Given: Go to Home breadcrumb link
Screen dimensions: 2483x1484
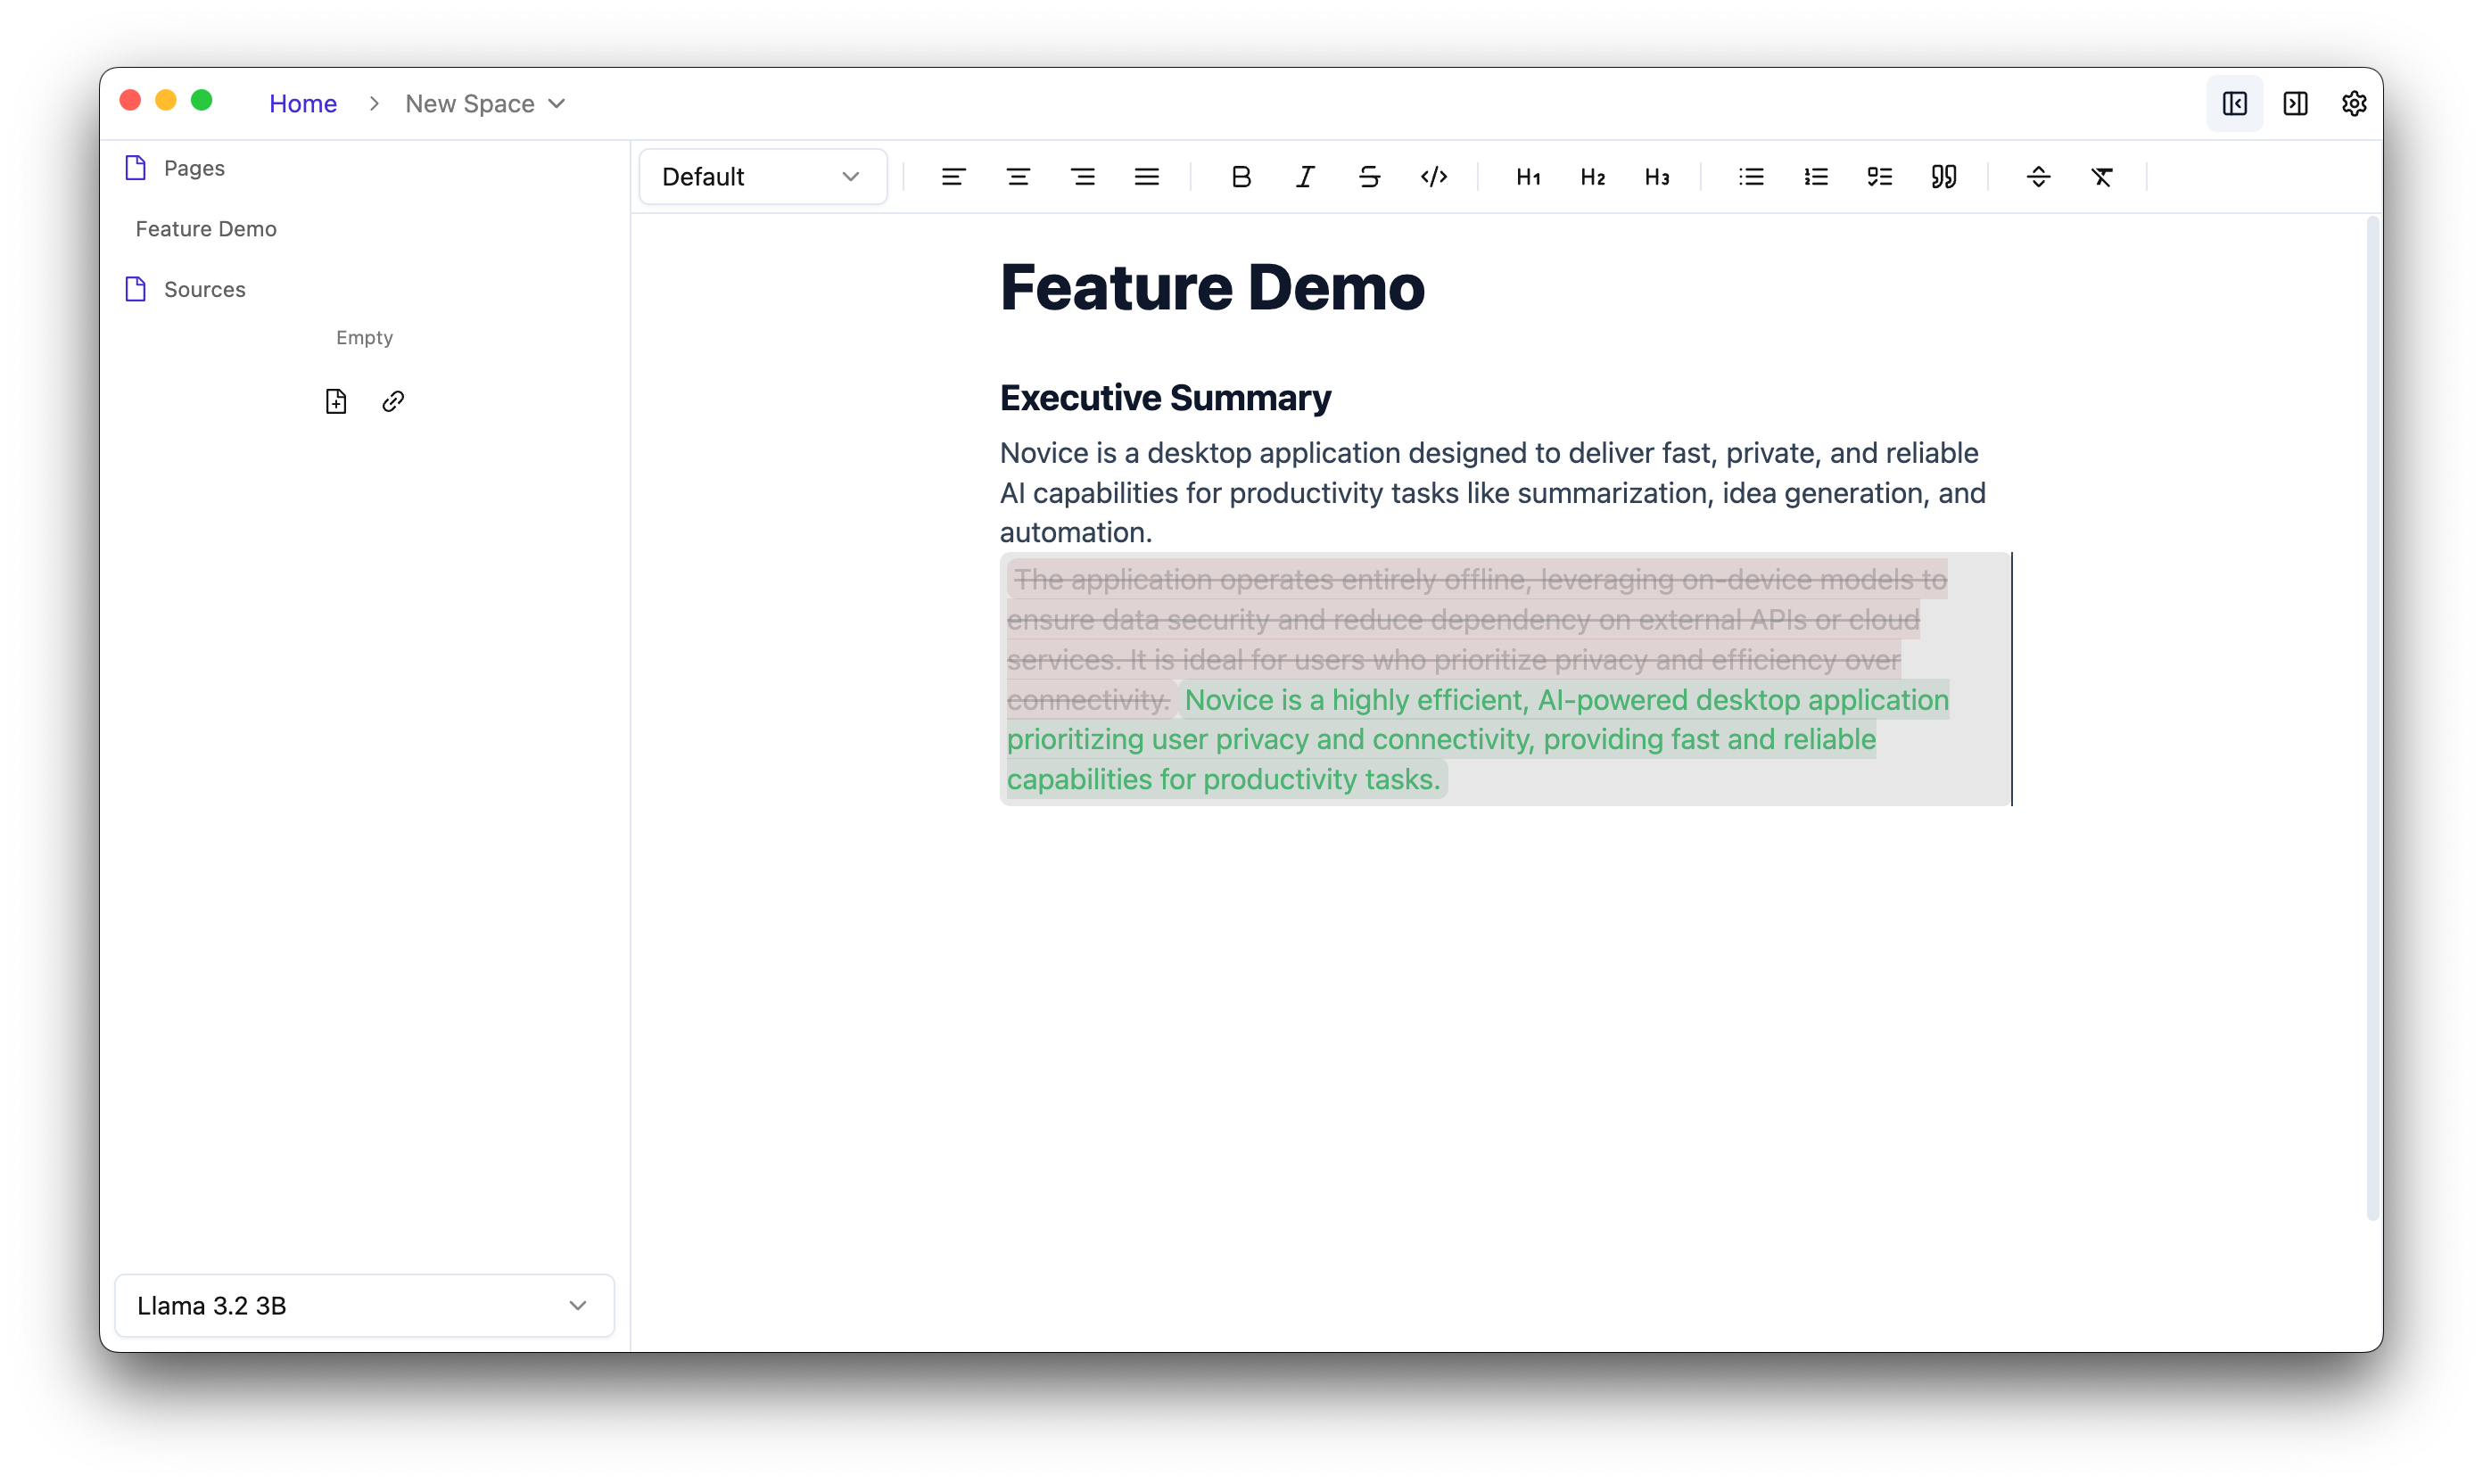Looking at the screenshot, I should [302, 103].
